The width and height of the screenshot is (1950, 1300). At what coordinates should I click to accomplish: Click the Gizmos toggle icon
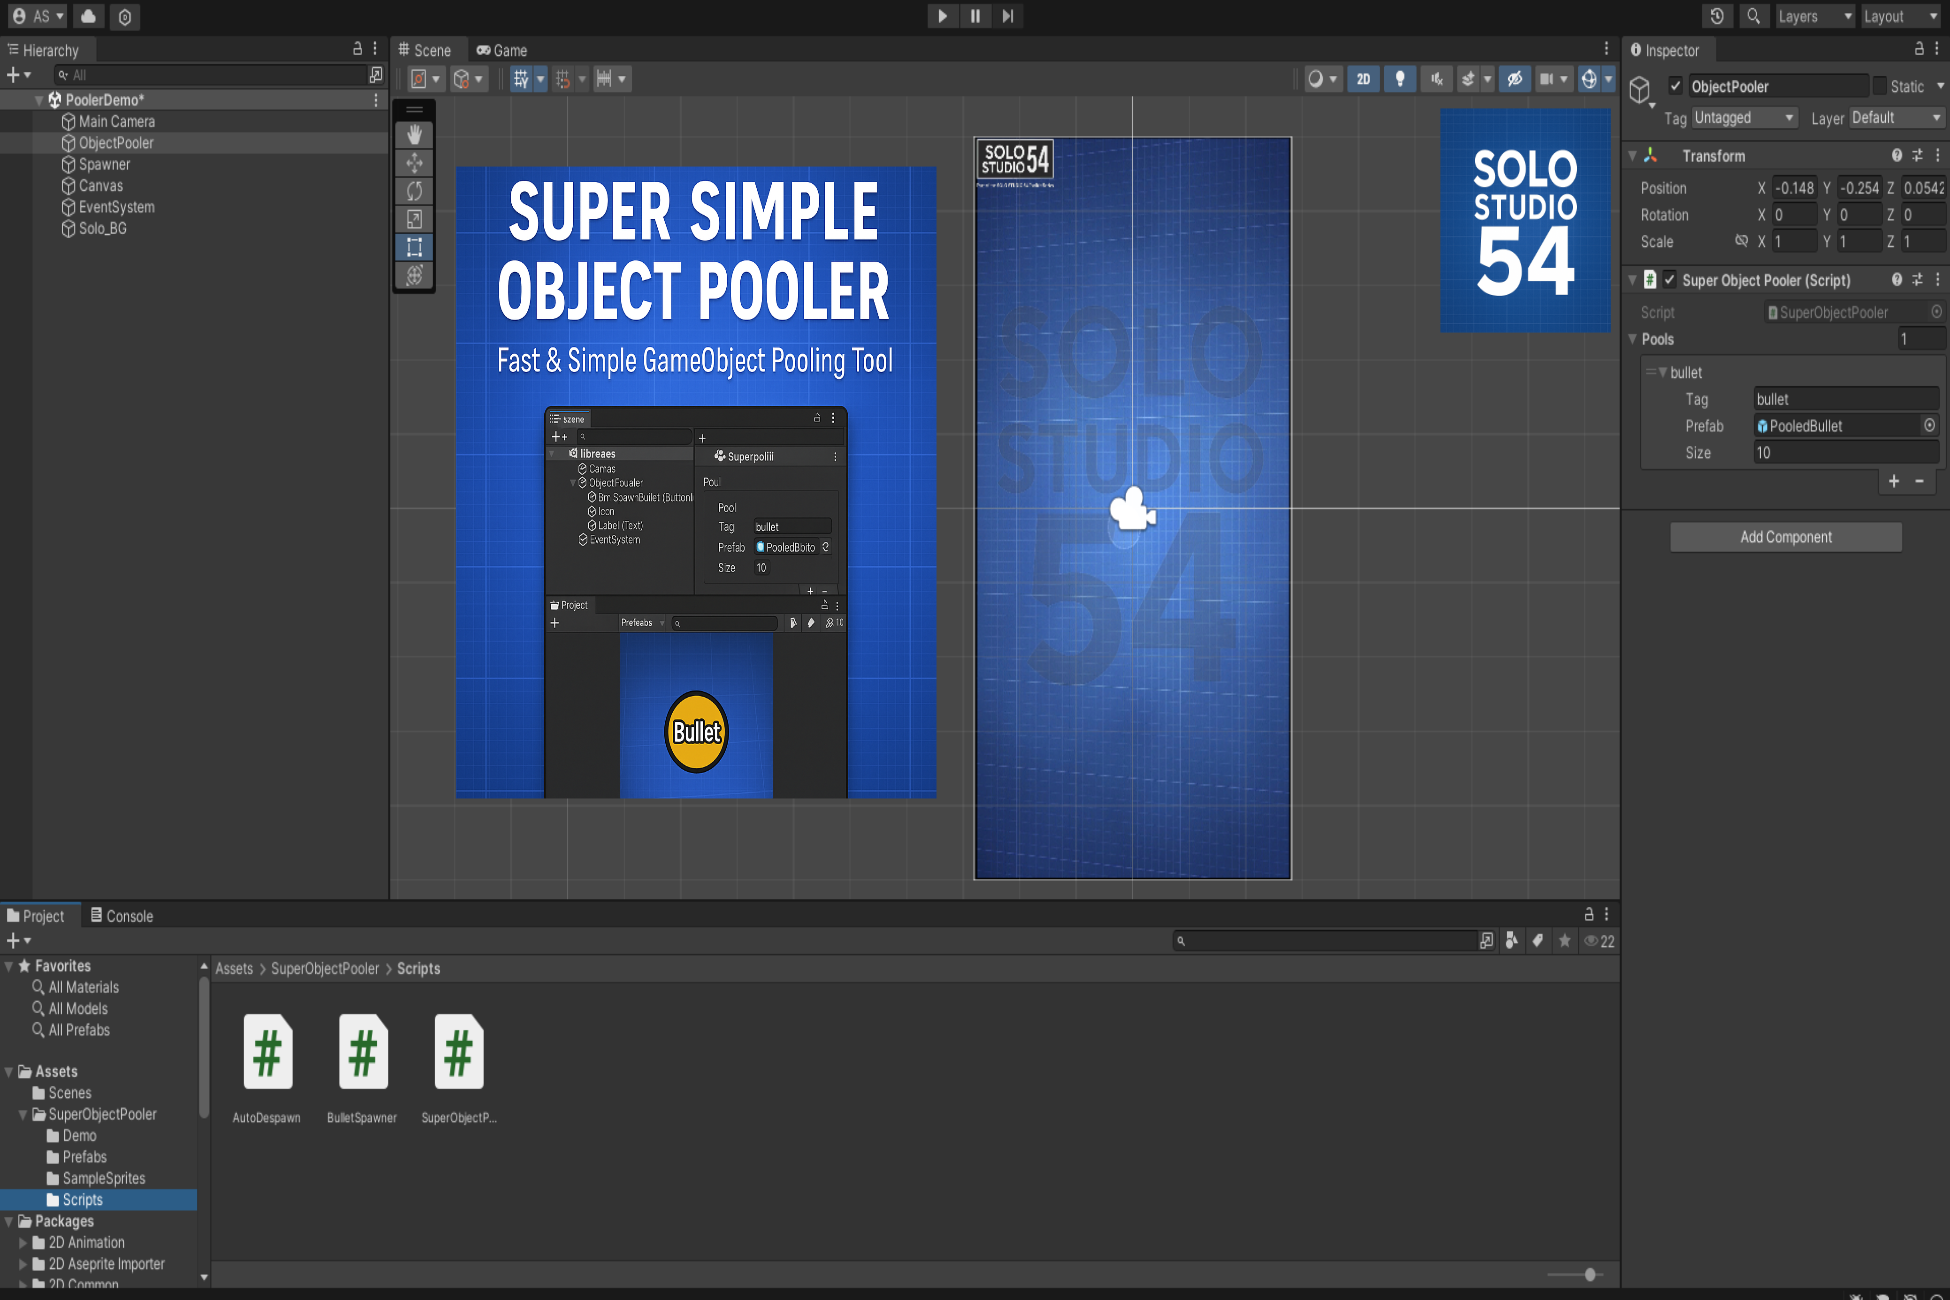pos(1589,79)
